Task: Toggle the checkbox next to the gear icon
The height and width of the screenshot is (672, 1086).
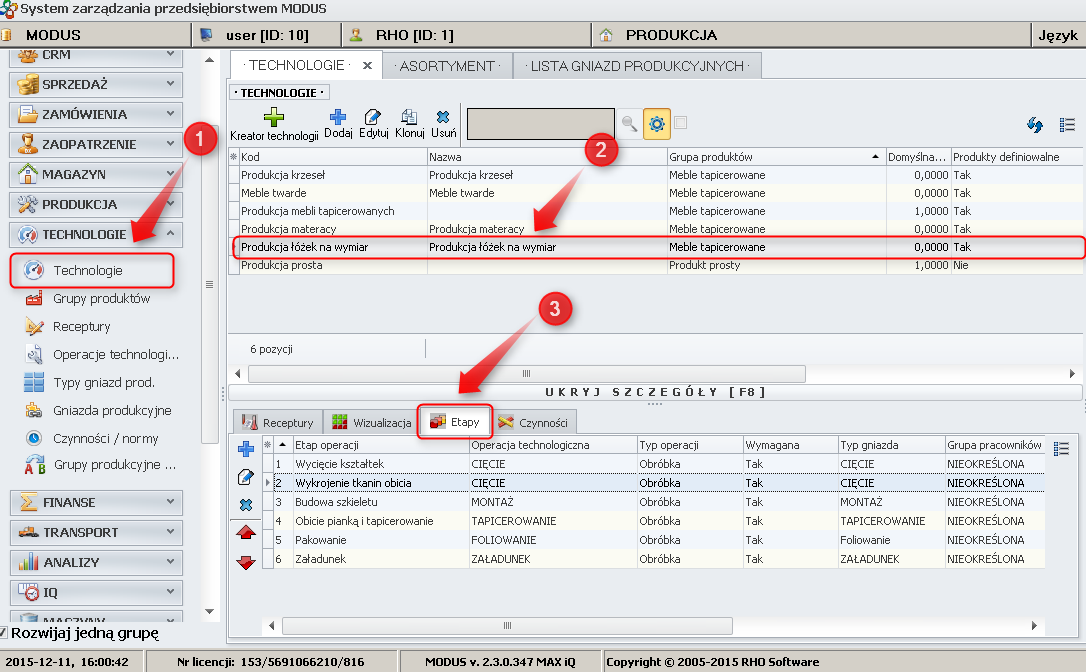Action: (x=681, y=123)
